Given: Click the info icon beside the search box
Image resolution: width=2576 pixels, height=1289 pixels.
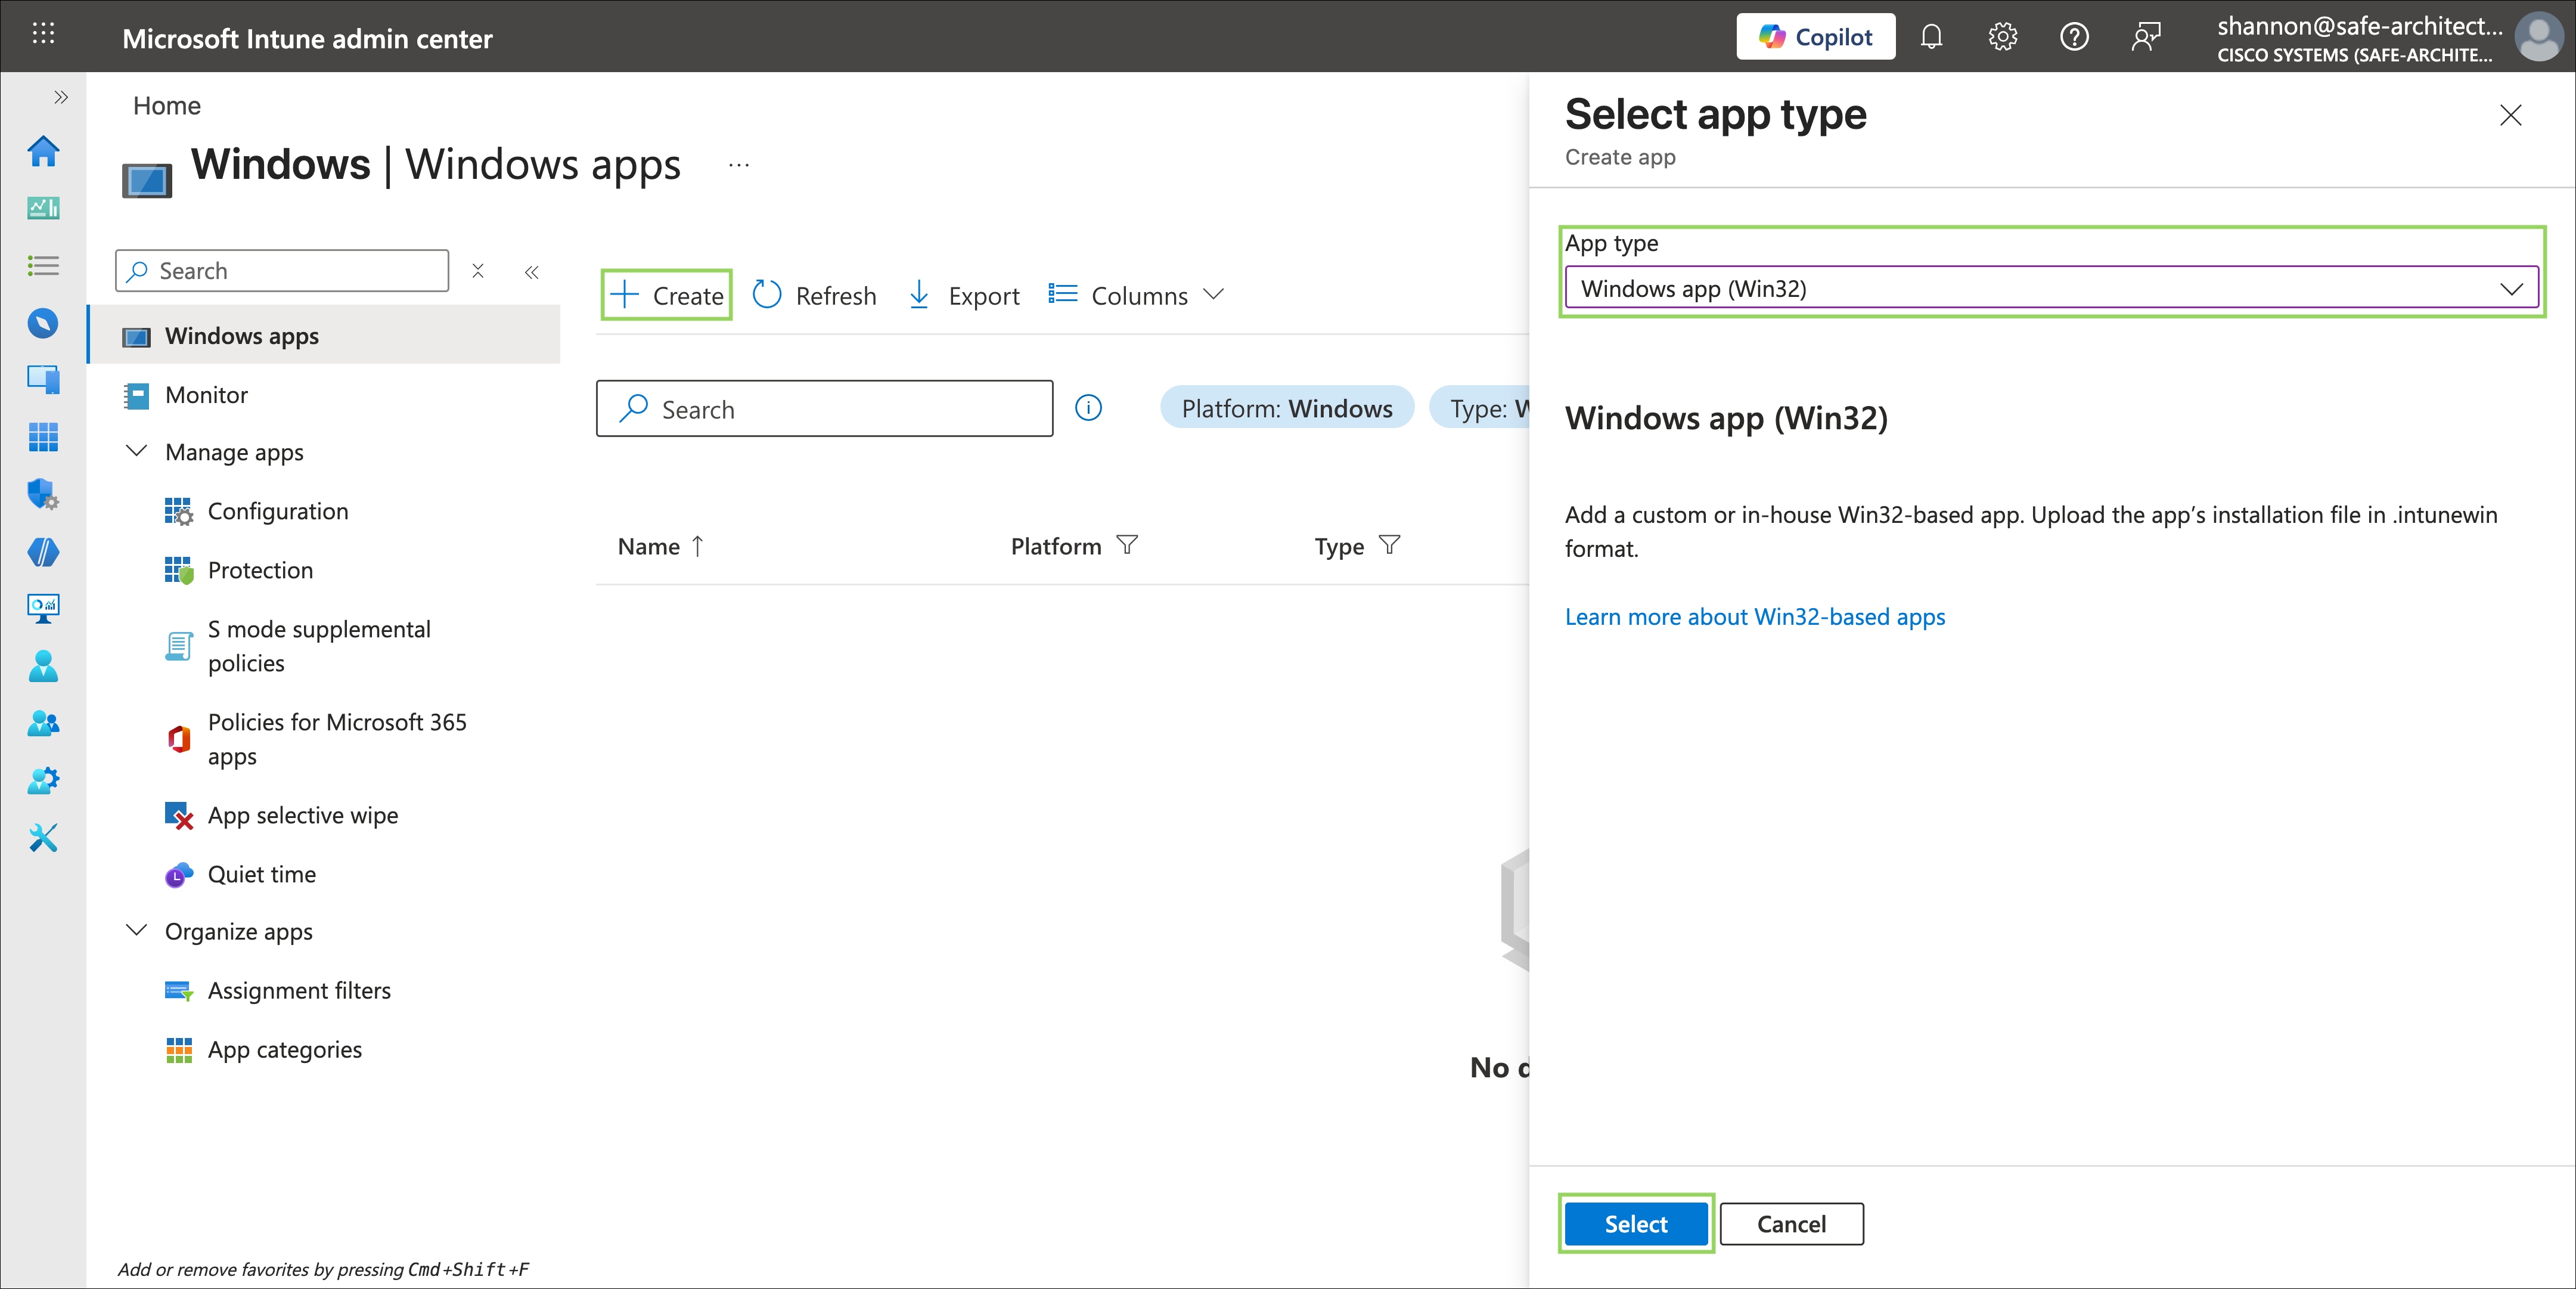Looking at the screenshot, I should pyautogui.click(x=1088, y=408).
